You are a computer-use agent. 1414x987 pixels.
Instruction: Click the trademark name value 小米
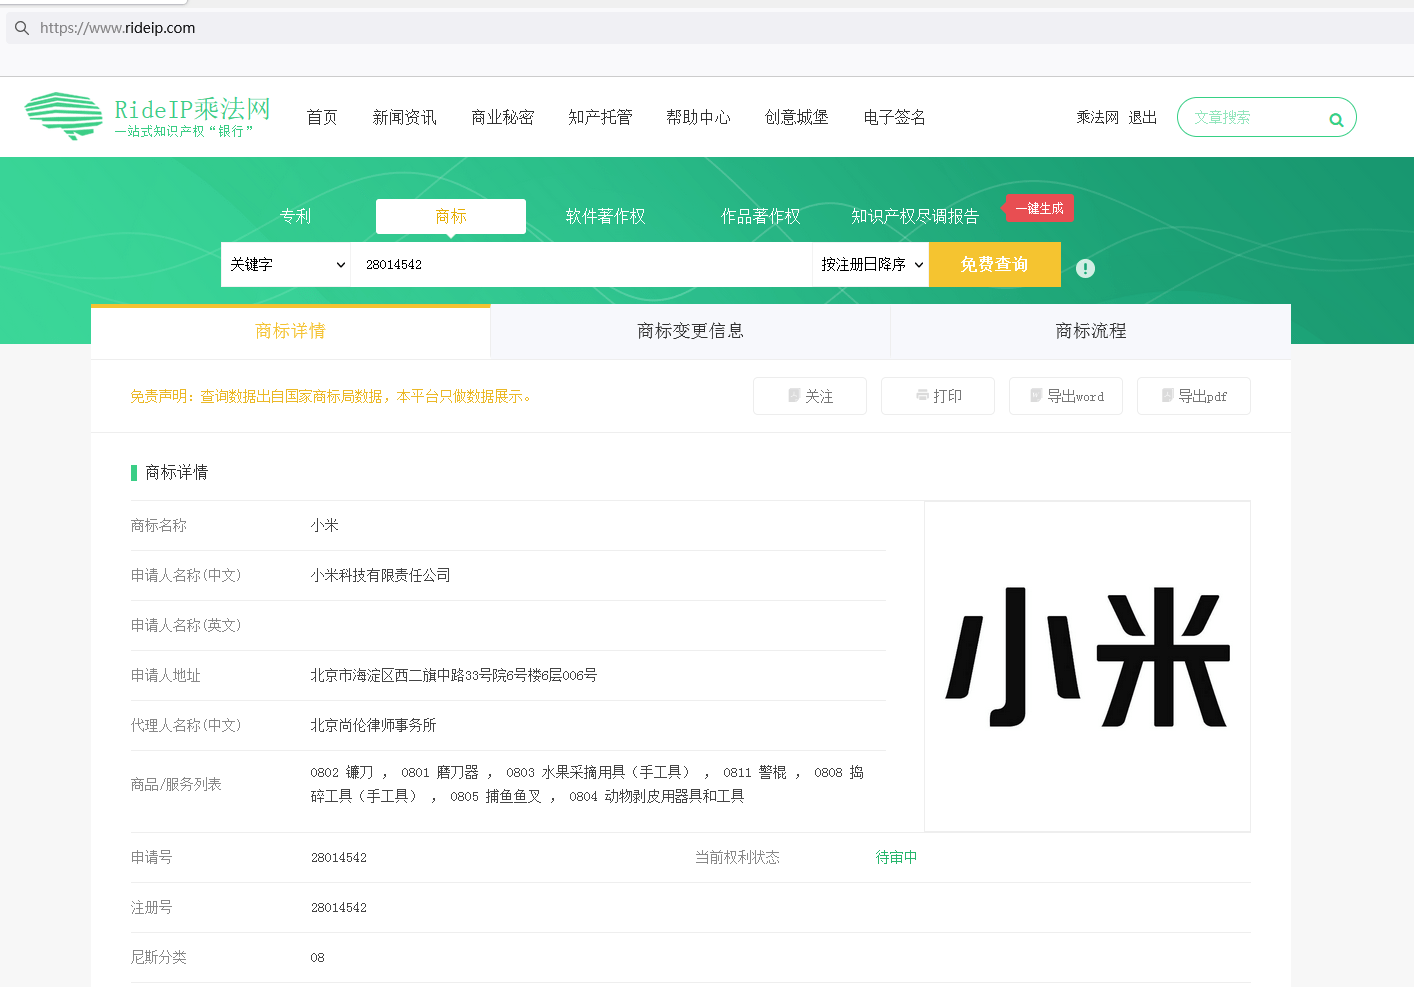[x=324, y=525]
